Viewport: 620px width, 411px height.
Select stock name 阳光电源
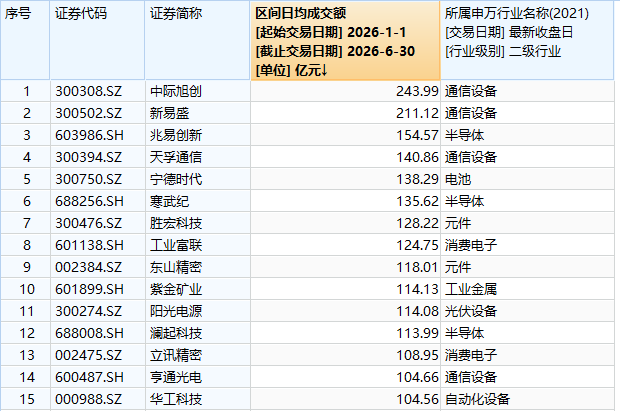(x=176, y=311)
